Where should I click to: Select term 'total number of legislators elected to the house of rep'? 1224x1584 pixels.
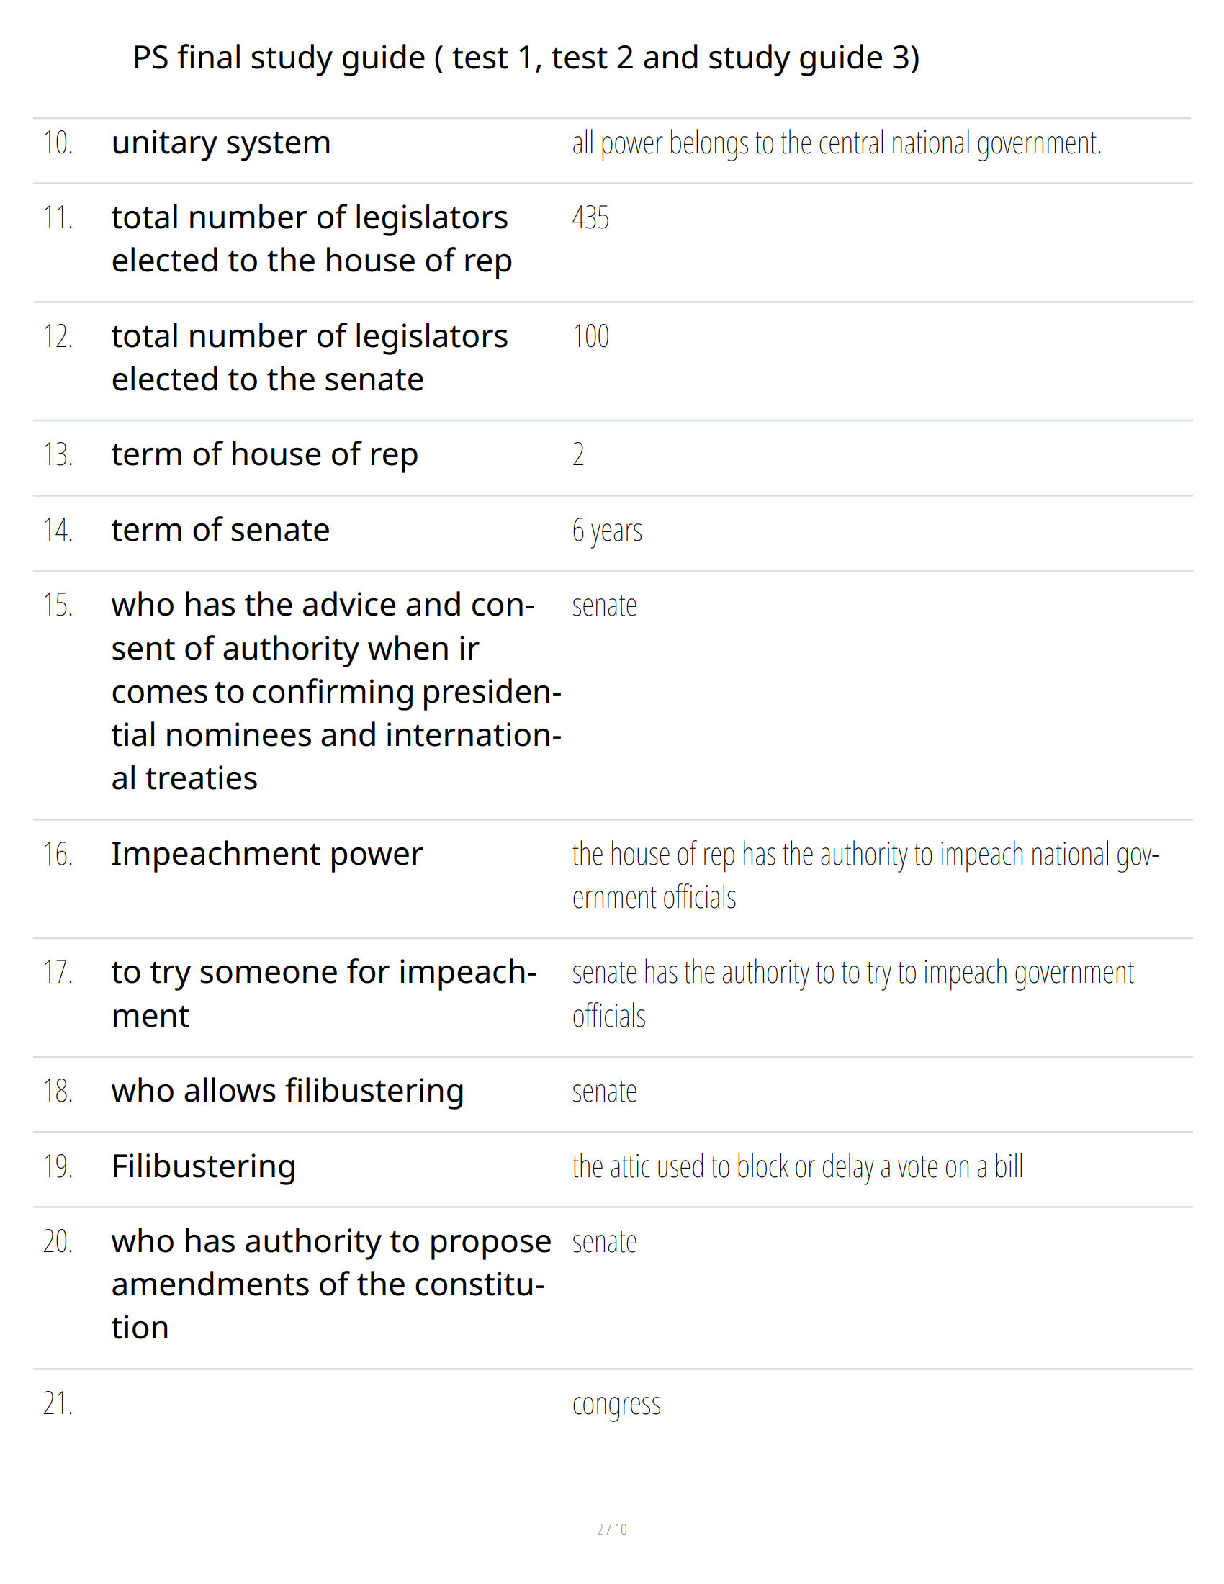tap(312, 239)
